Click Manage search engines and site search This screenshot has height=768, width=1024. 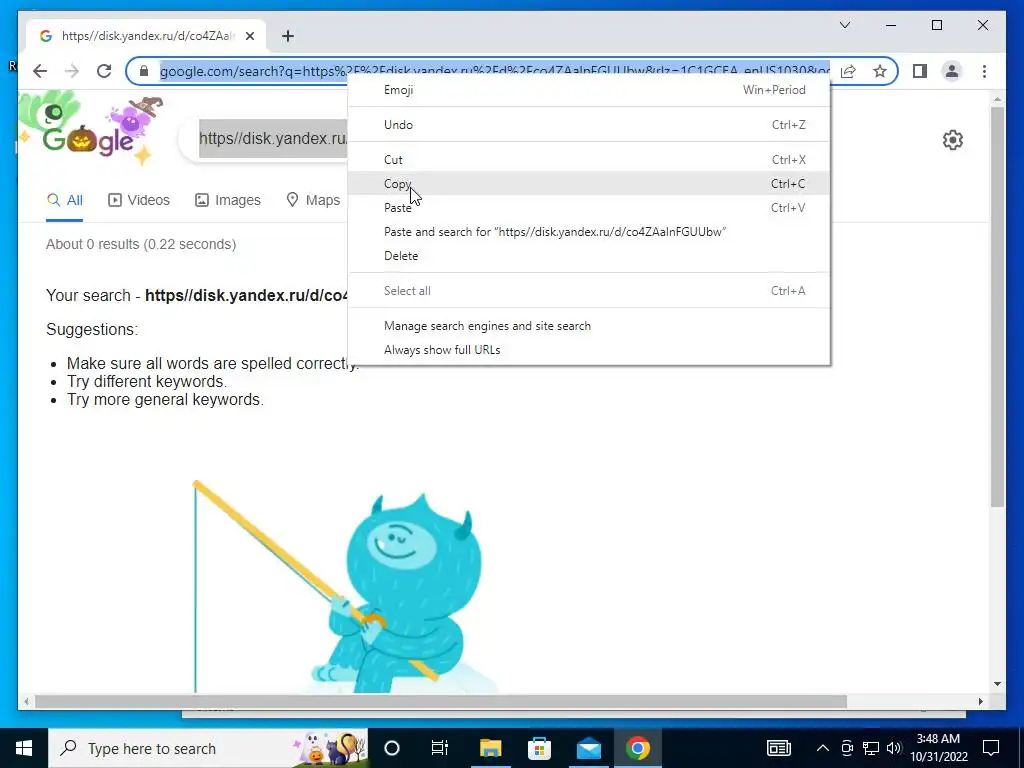(x=589, y=326)
